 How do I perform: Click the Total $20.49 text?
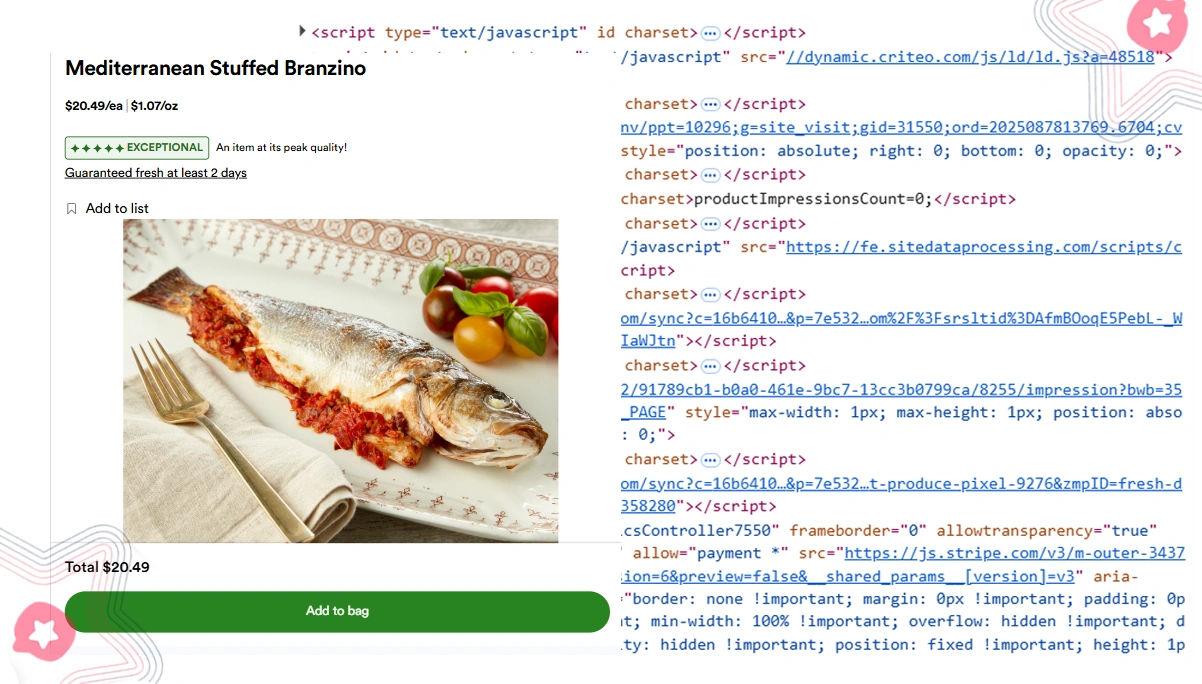click(x=107, y=568)
